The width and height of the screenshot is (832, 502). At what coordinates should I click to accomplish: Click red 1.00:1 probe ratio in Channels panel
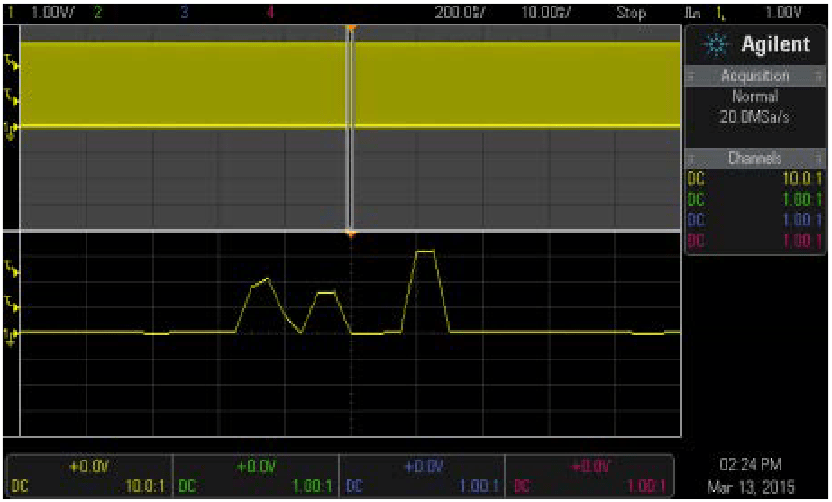[802, 241]
